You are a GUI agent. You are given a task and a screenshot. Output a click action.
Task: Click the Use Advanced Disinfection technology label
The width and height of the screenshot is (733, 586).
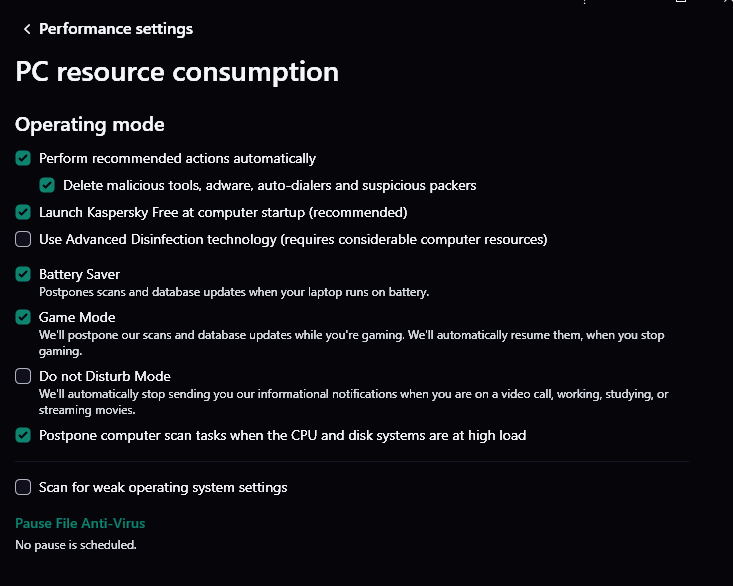tap(292, 239)
